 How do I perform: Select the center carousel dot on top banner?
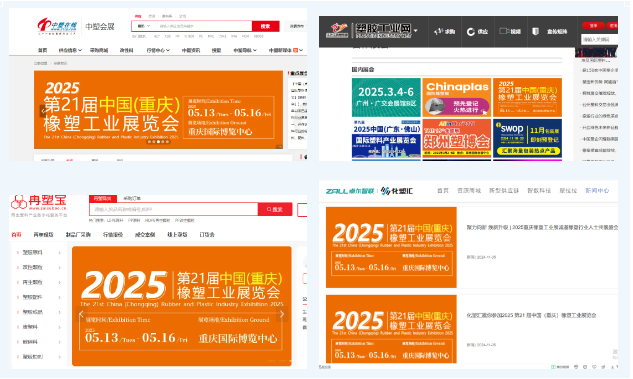click(x=159, y=142)
